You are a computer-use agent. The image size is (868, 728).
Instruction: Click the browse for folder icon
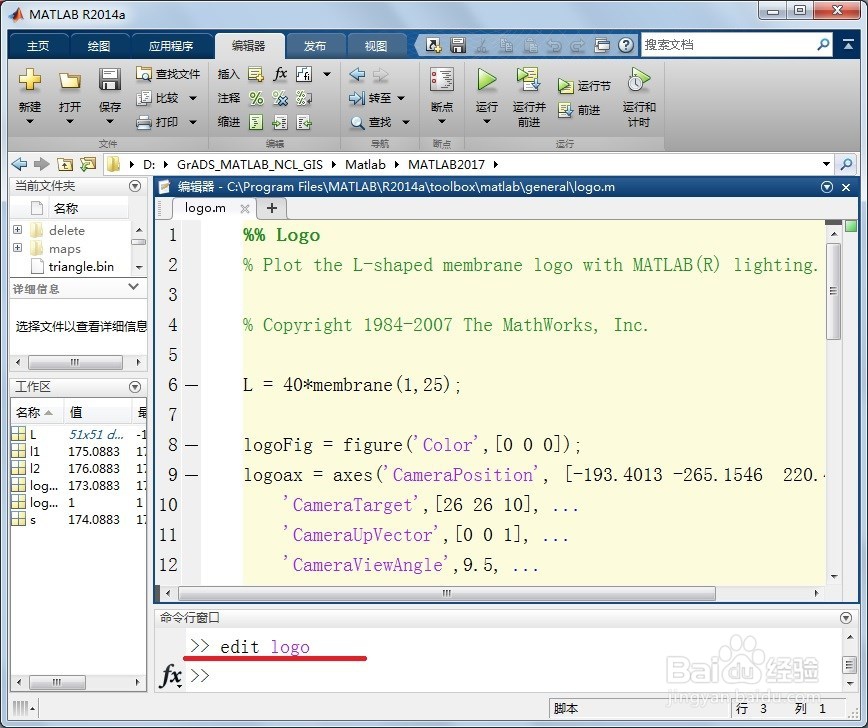[88, 164]
